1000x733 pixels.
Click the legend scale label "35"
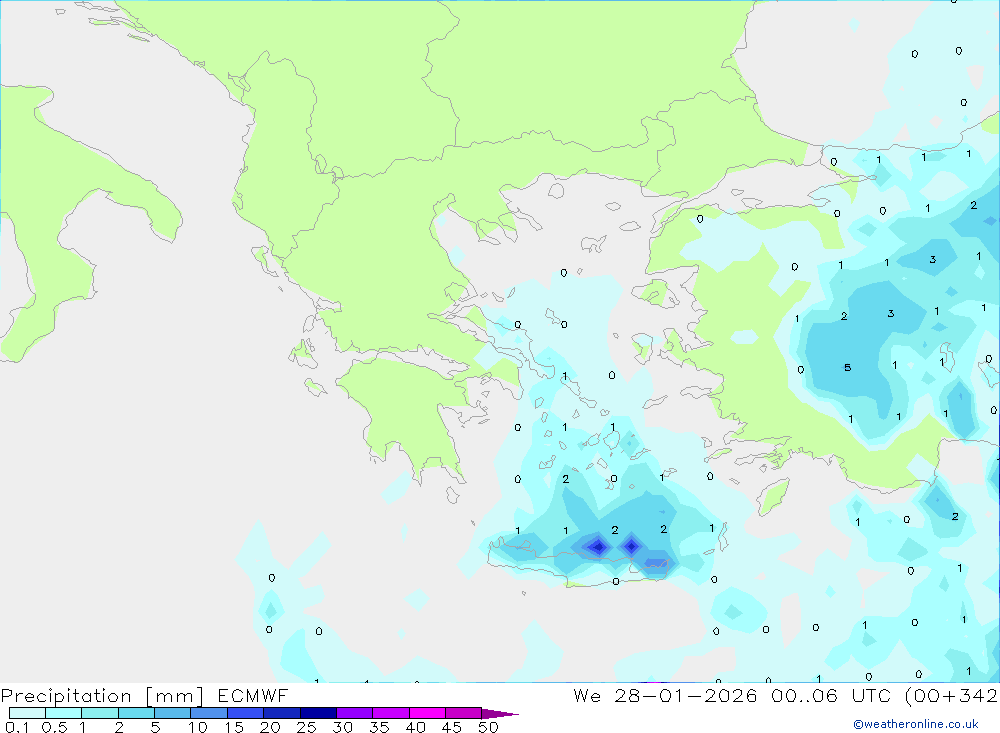point(379,727)
